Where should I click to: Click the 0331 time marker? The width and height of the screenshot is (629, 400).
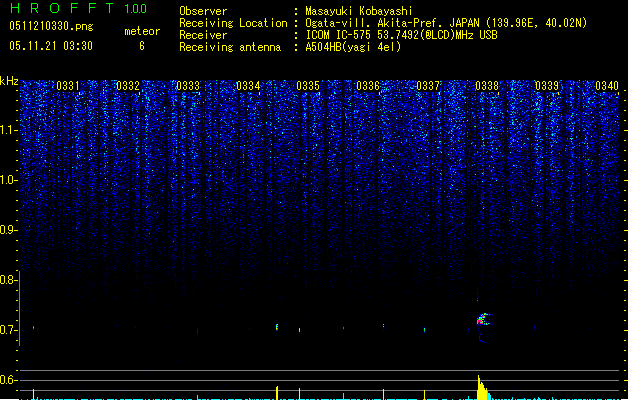[68, 86]
